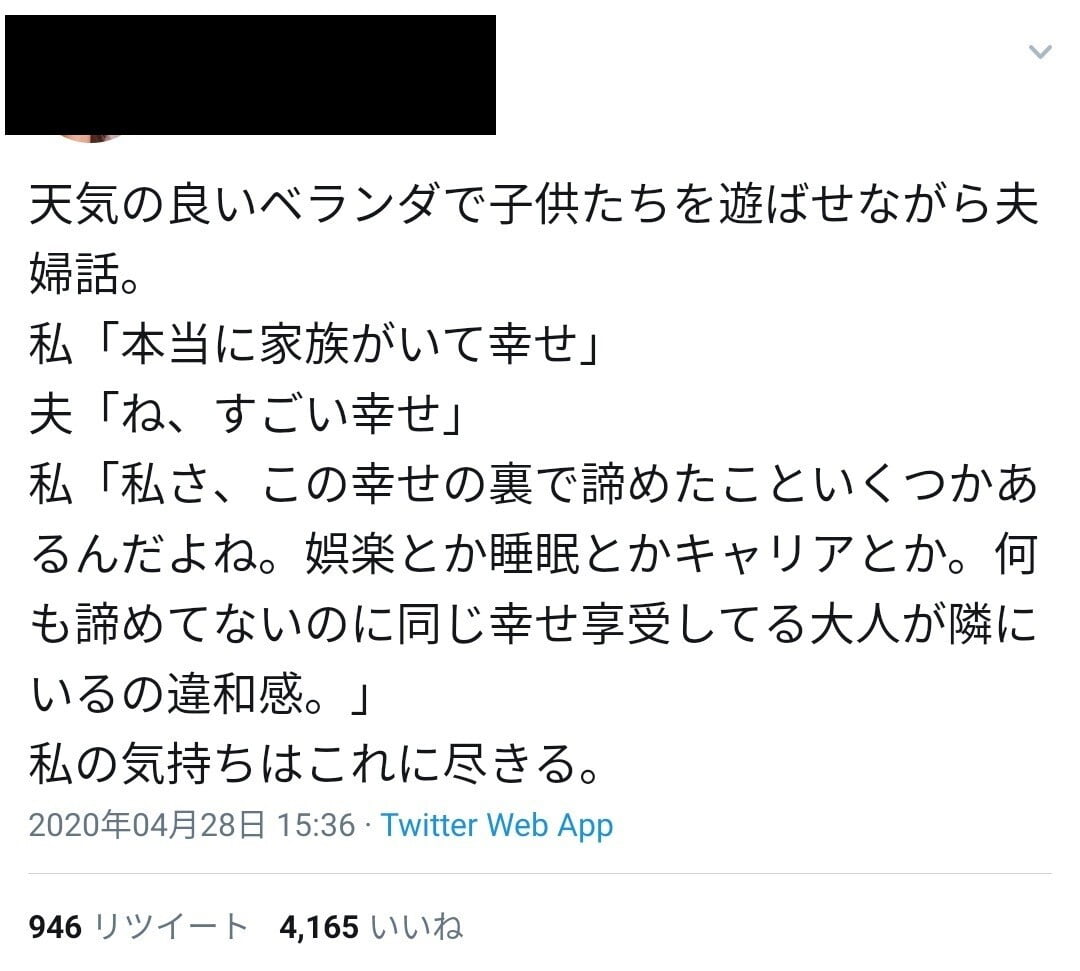
Task: Click the profile avatar below the redacted header
Action: point(92,137)
